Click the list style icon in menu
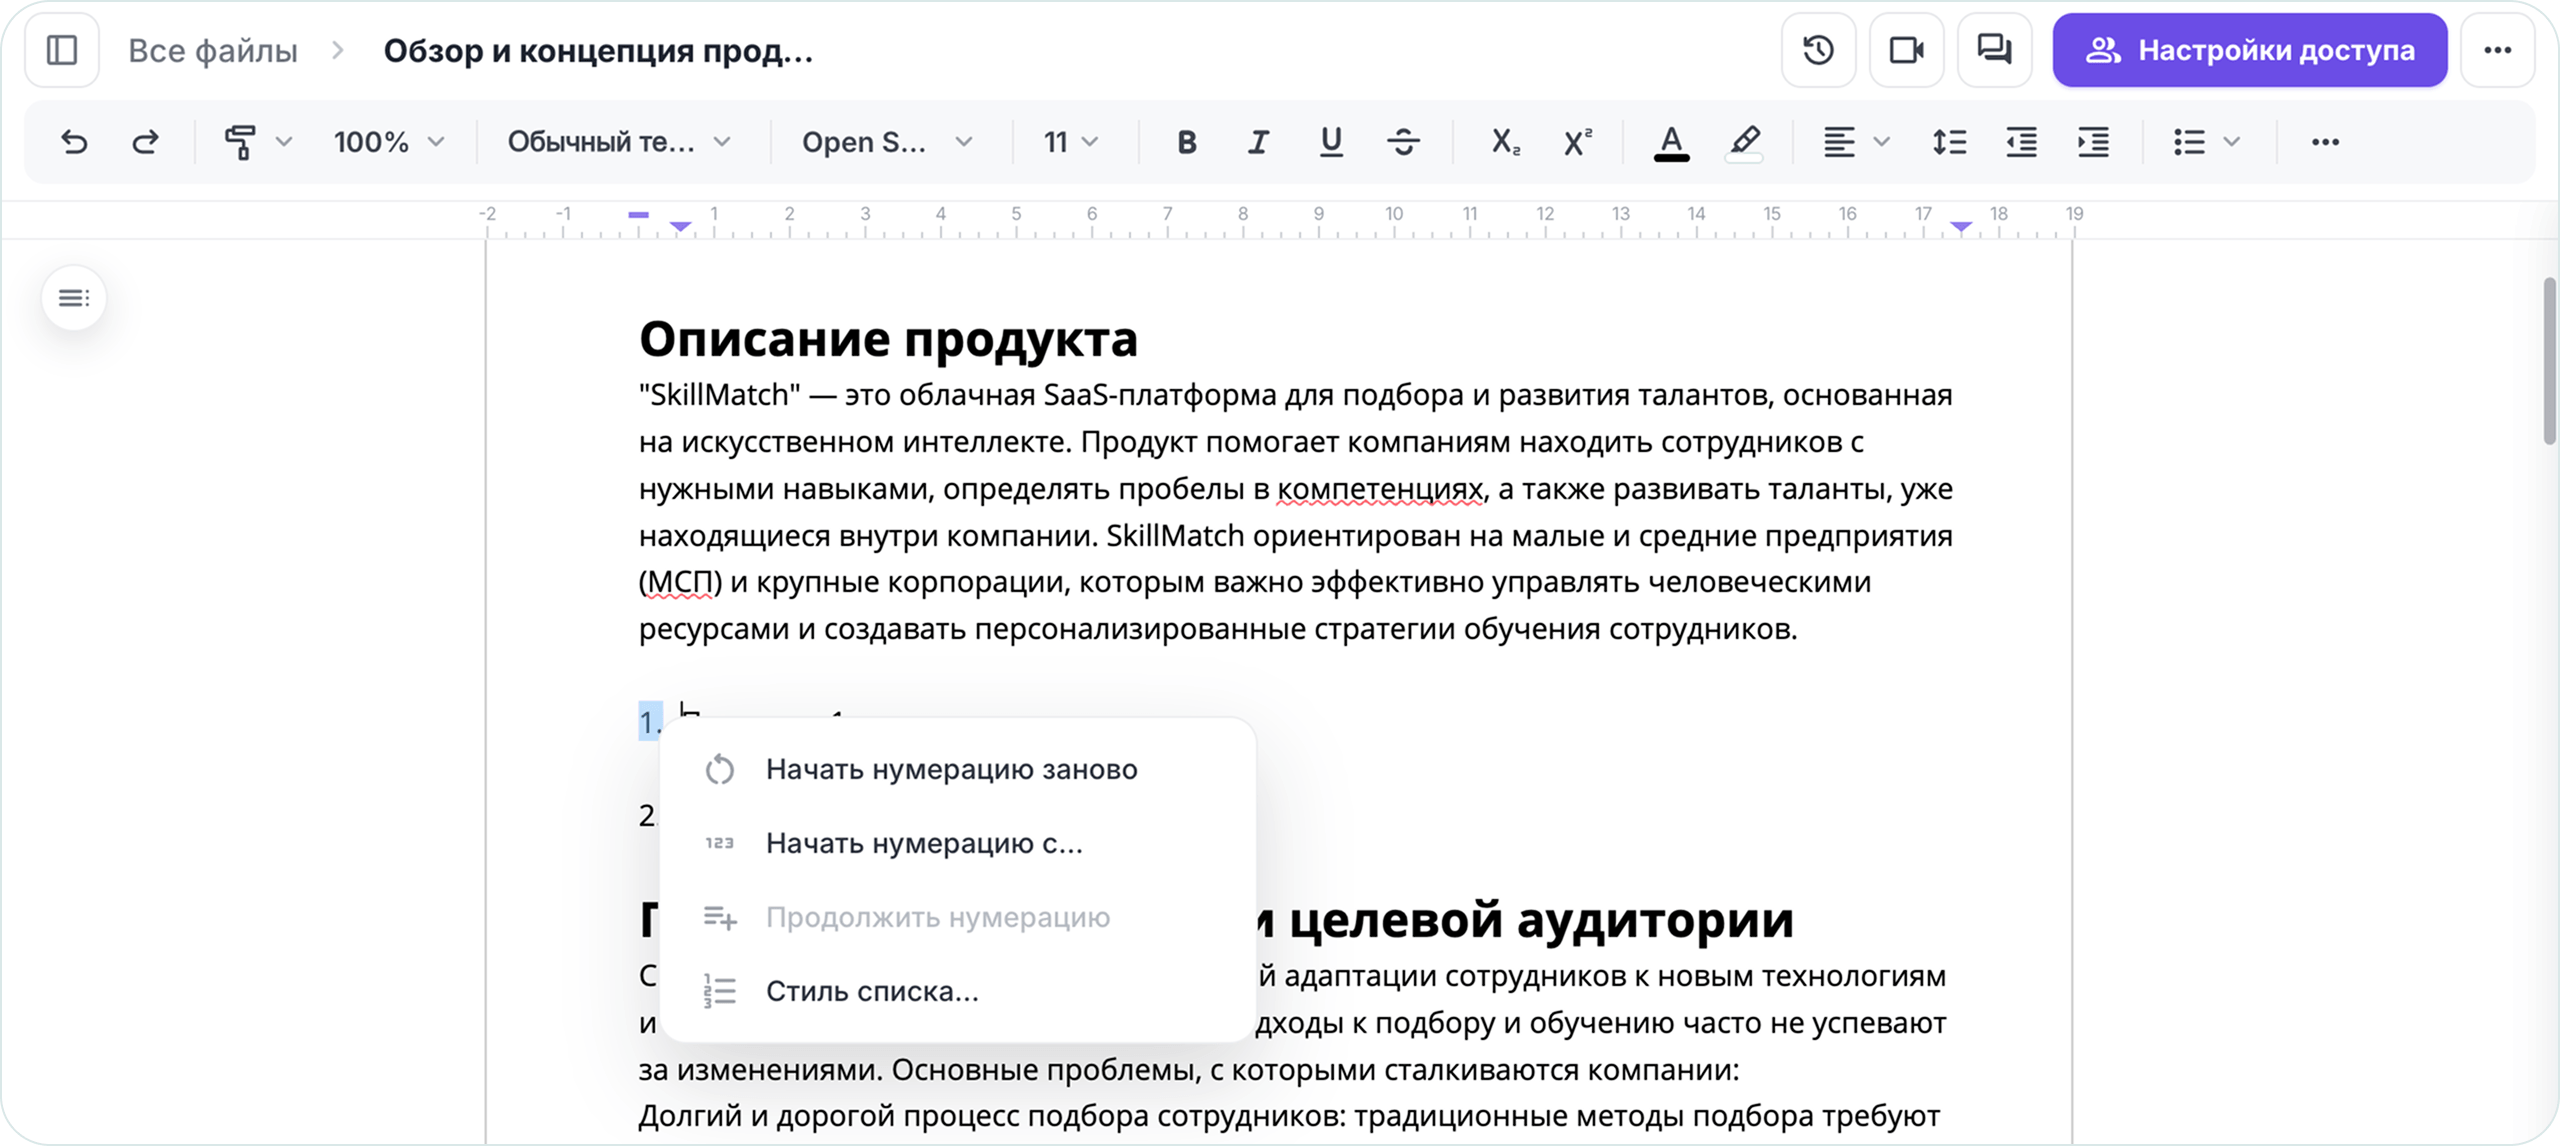This screenshot has height=1146, width=2560. tap(720, 991)
